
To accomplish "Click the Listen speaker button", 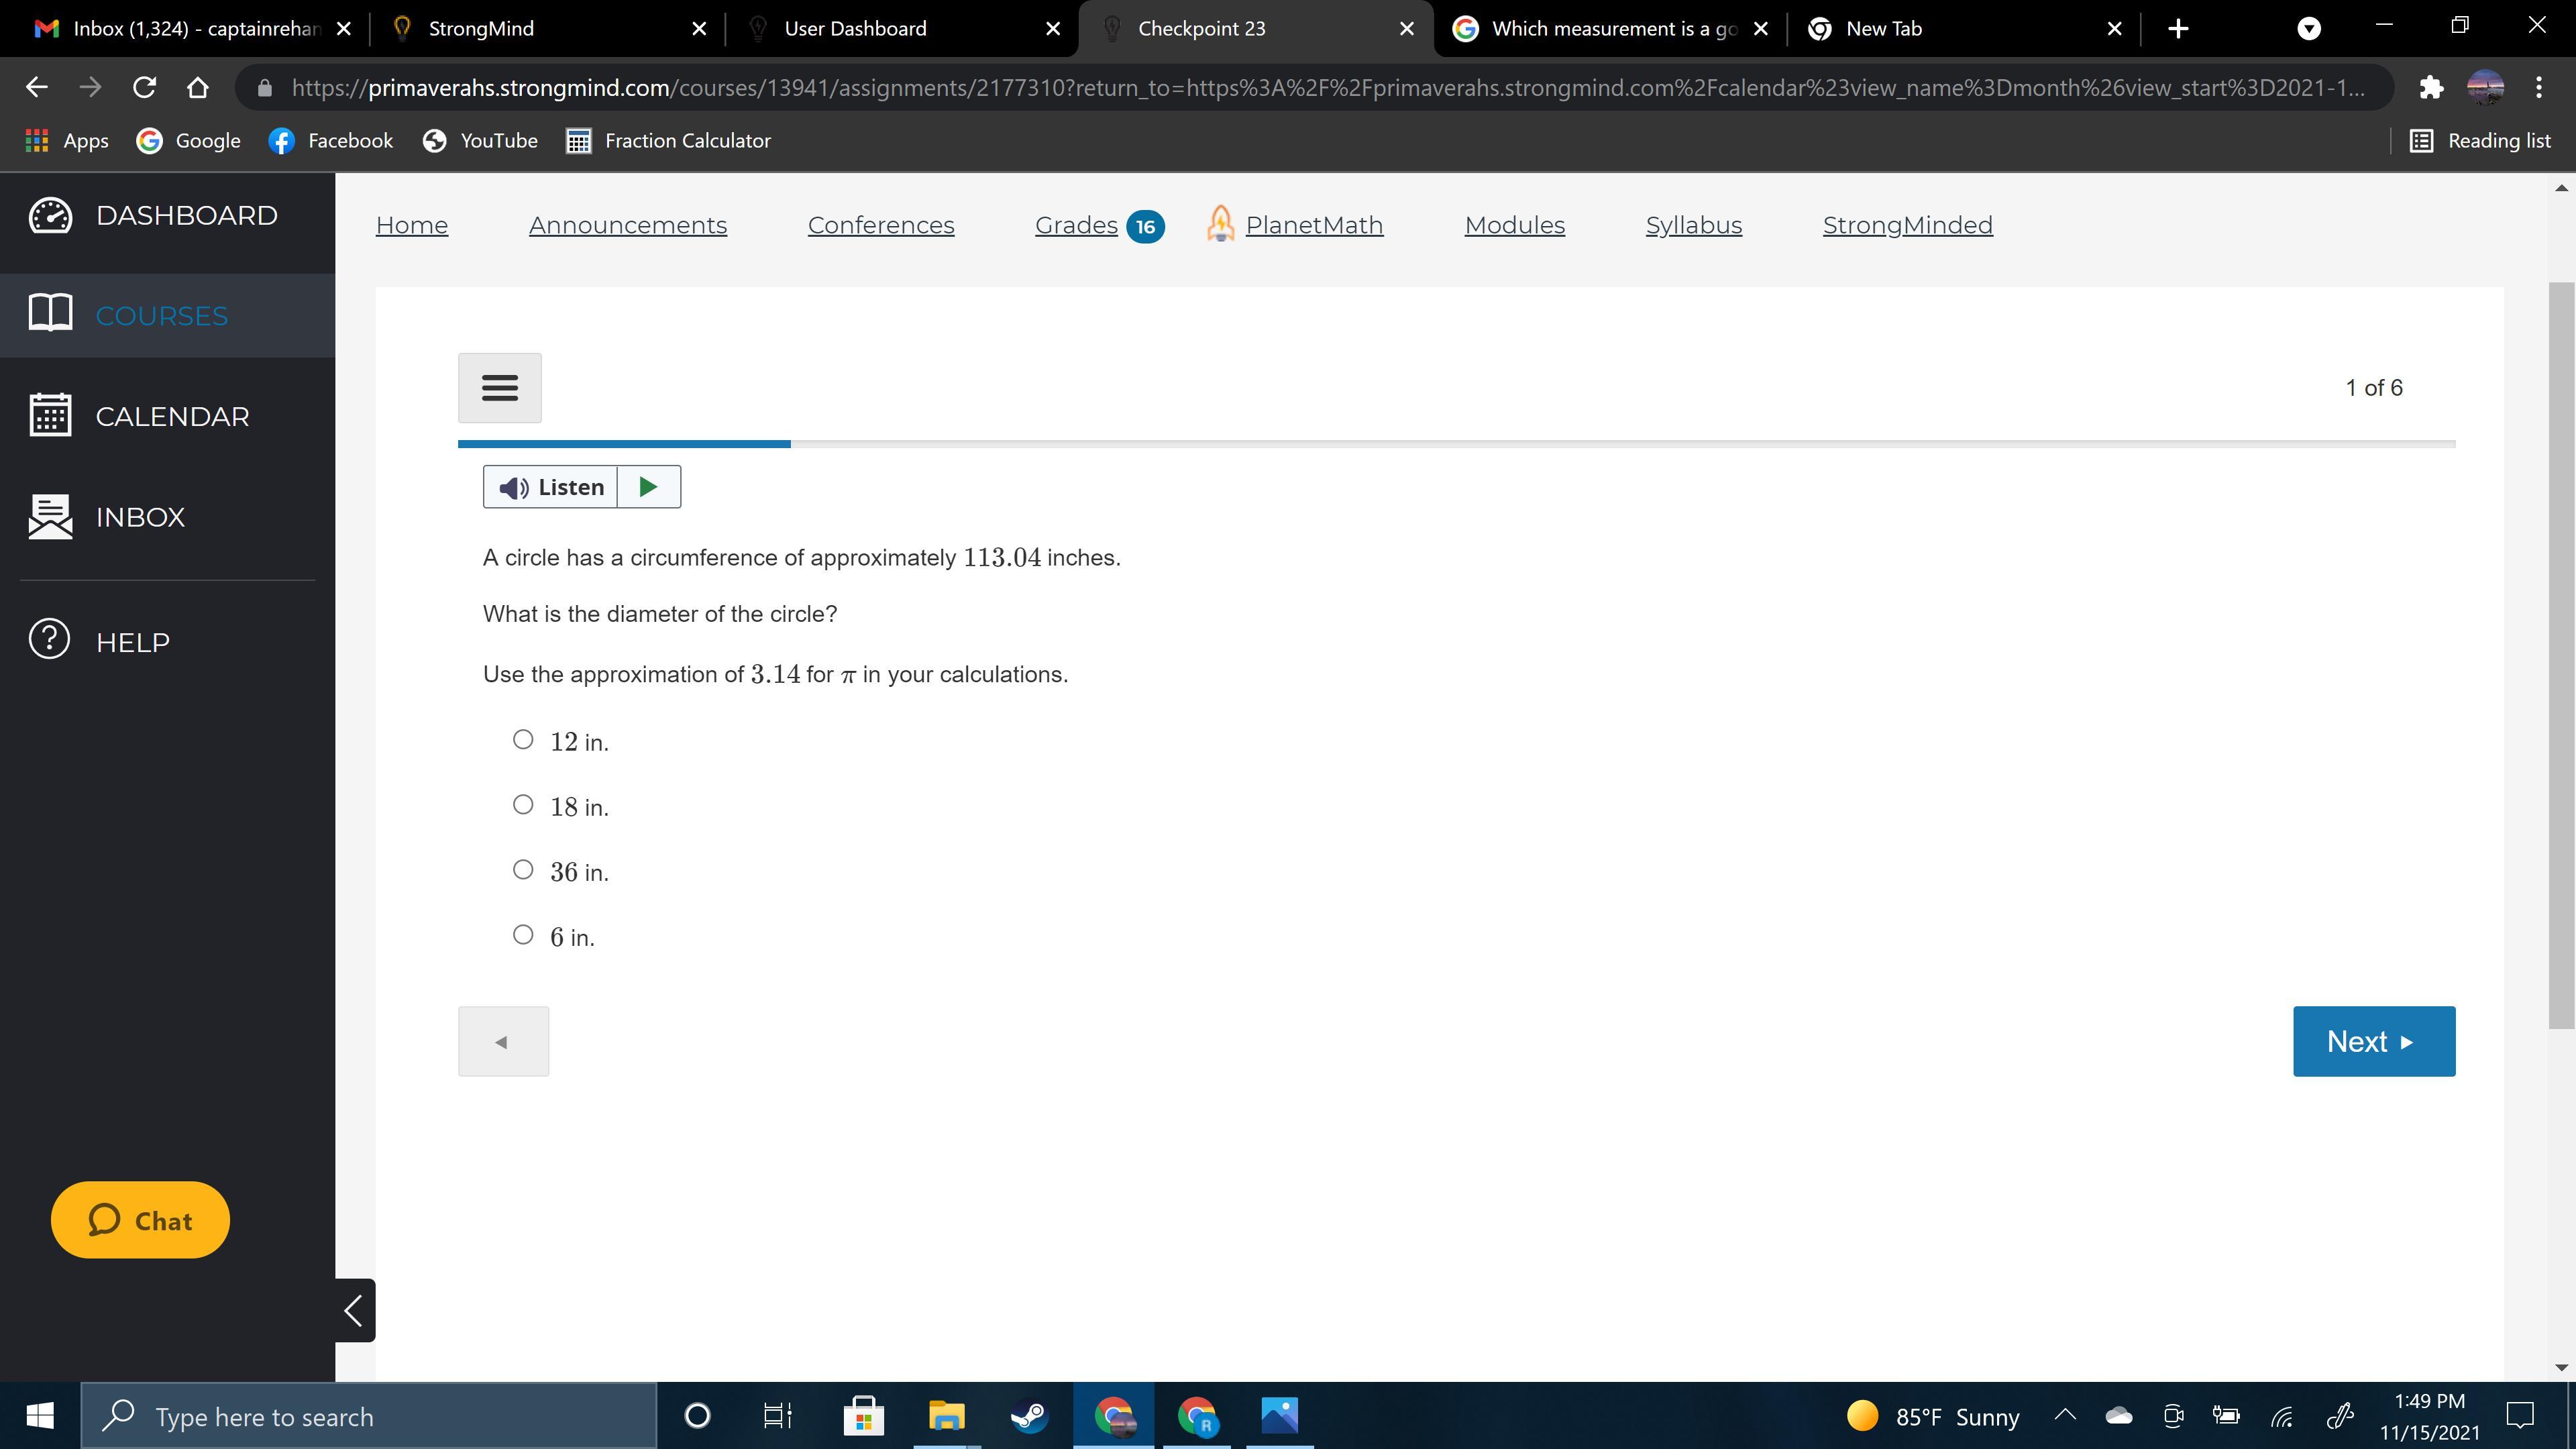I will click(x=551, y=487).
